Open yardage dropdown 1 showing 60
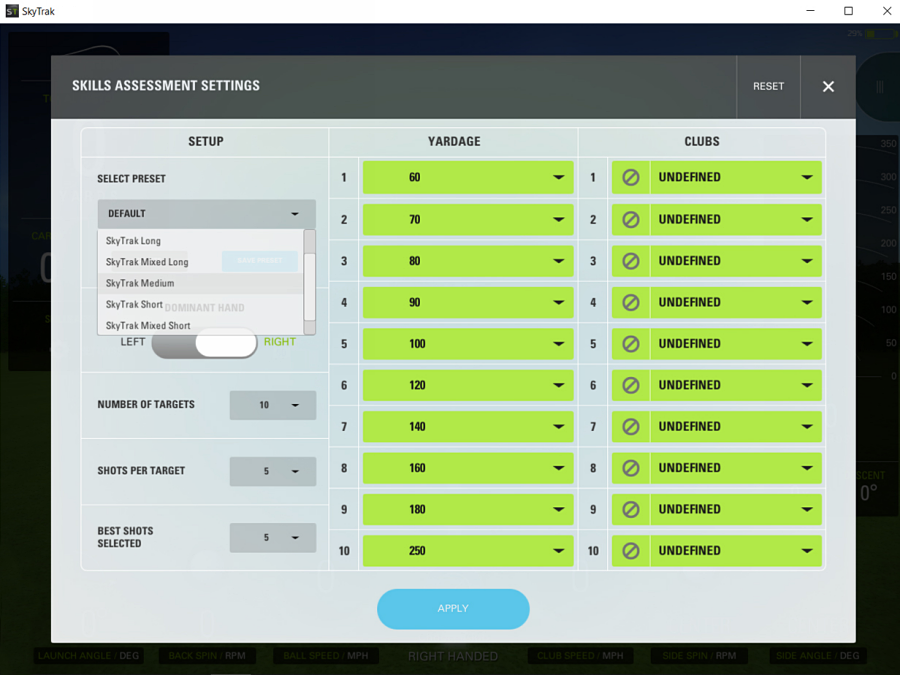 pos(468,177)
